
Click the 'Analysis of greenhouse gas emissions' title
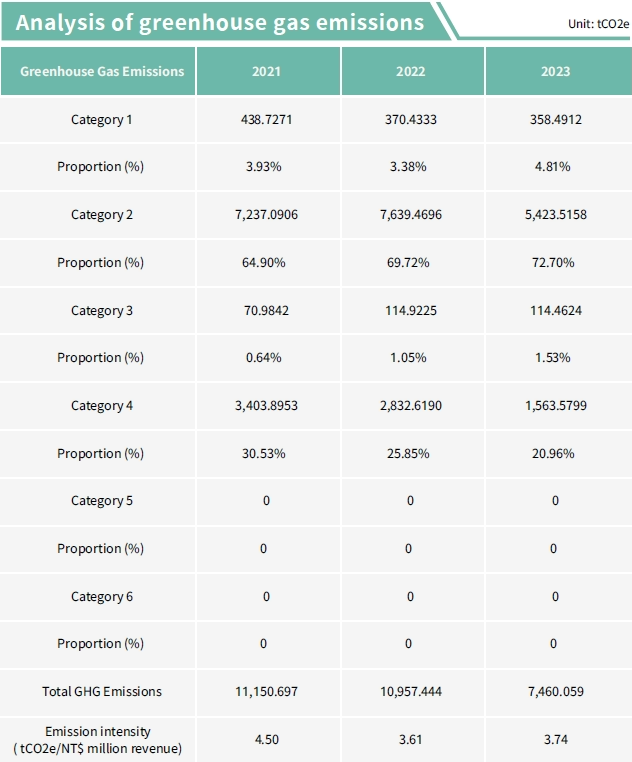(x=220, y=22)
